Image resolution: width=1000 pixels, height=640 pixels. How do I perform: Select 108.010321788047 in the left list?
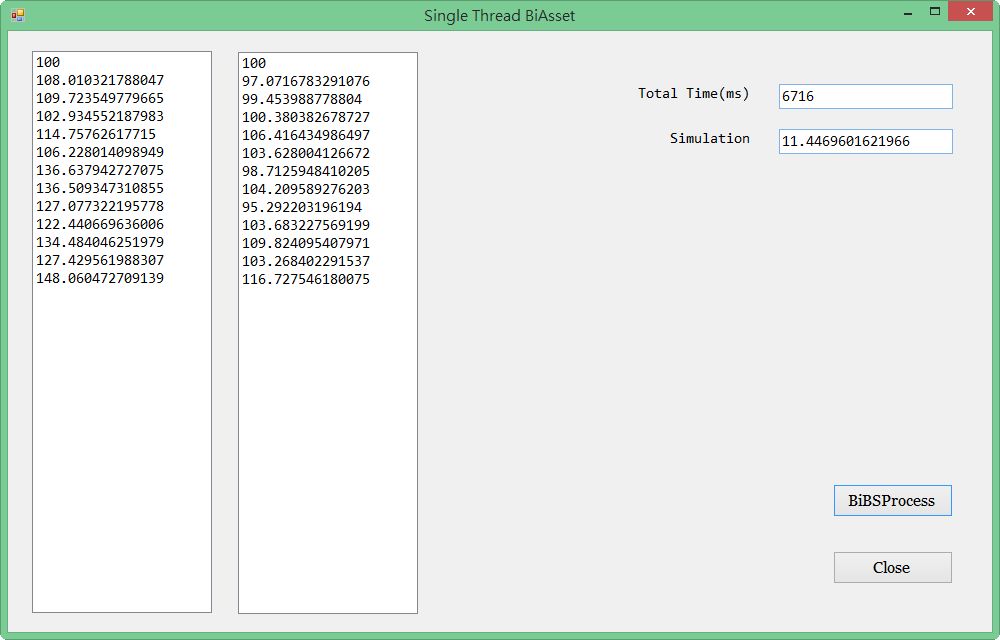tap(100, 80)
